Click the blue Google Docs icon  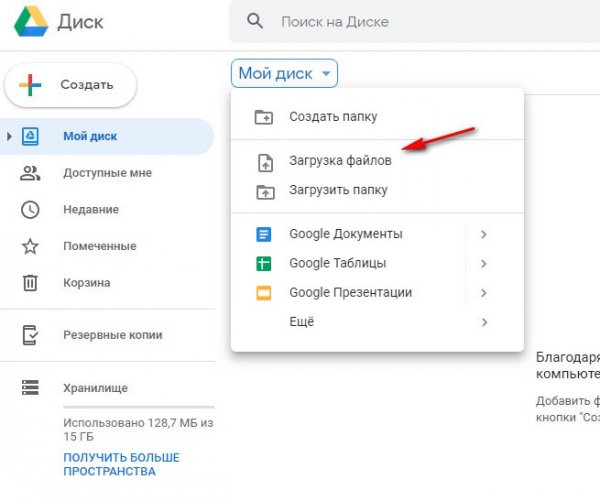(x=264, y=234)
